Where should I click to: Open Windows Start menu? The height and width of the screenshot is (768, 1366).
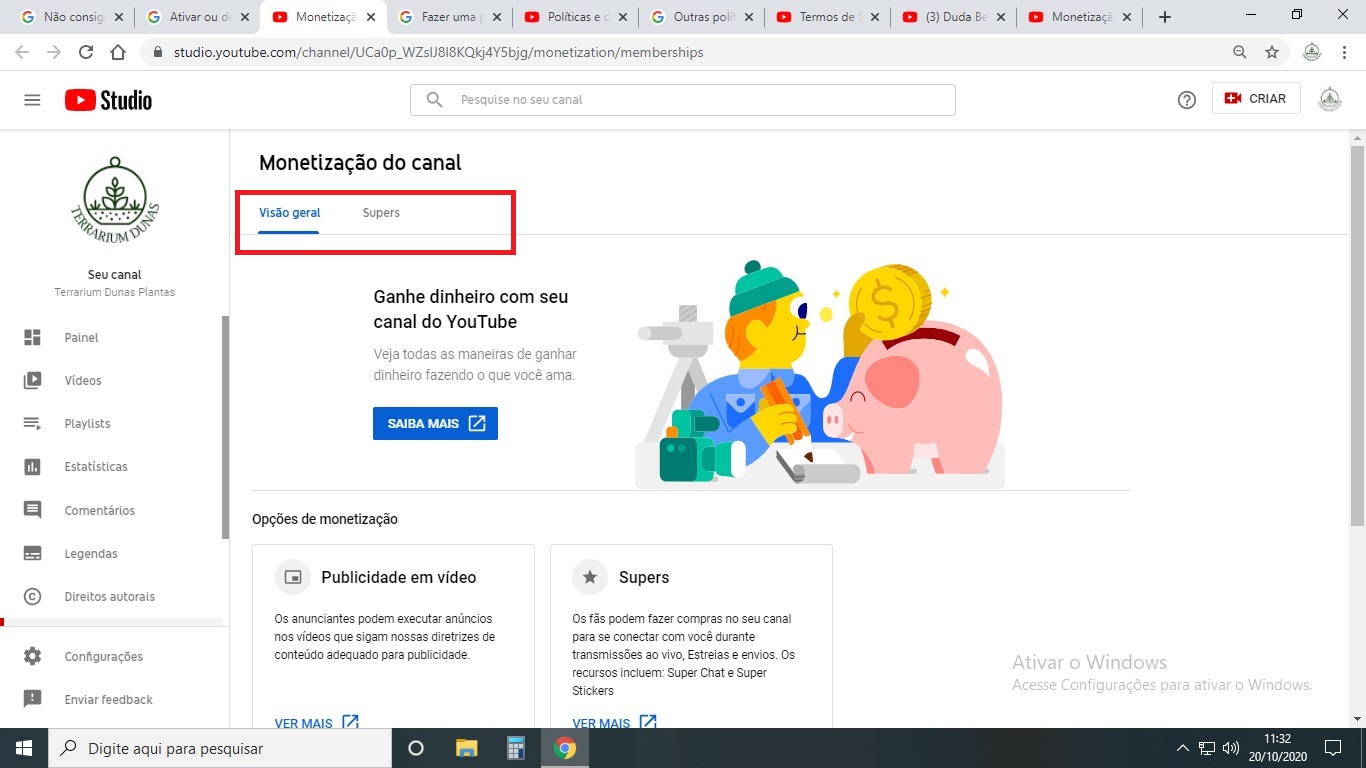(x=22, y=748)
